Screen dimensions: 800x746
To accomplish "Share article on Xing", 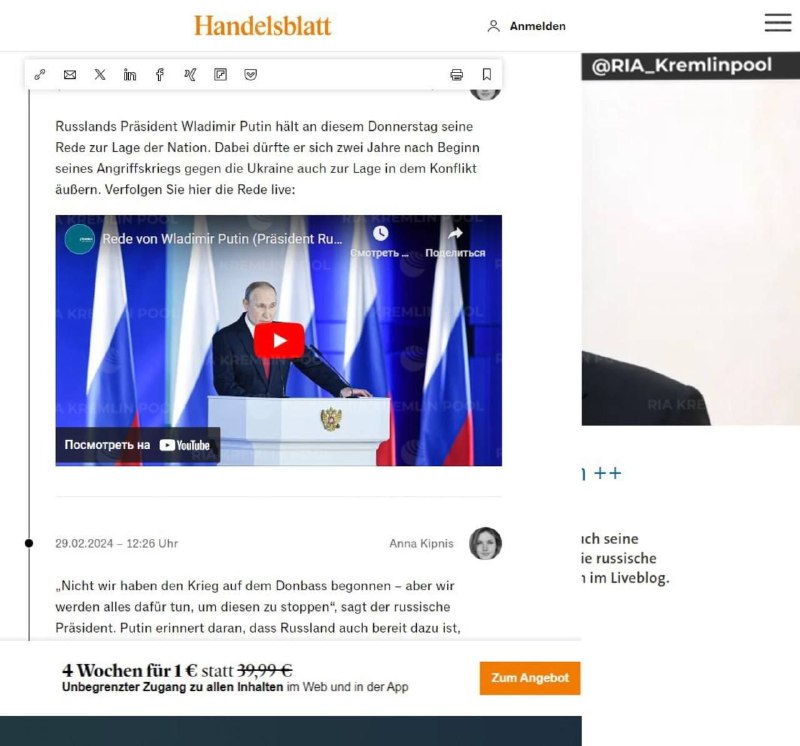I will (x=190, y=75).
